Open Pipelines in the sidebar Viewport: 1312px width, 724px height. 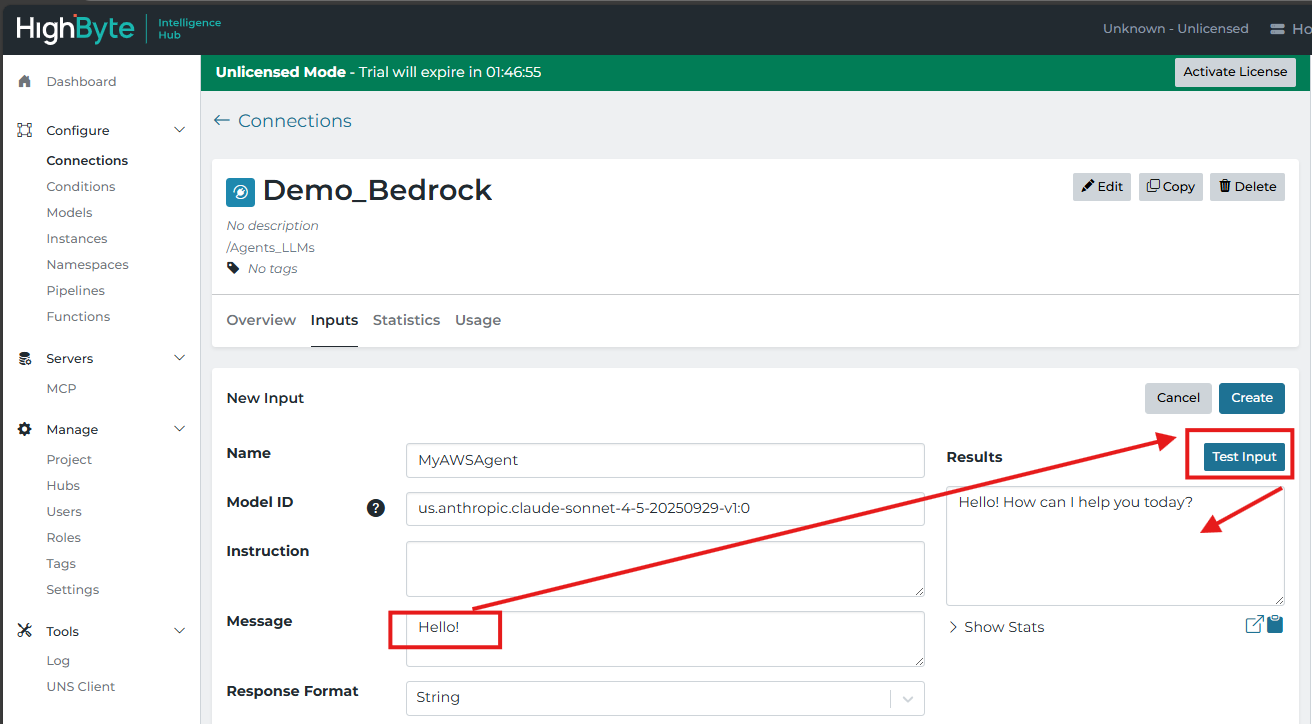pyautogui.click(x=75, y=290)
